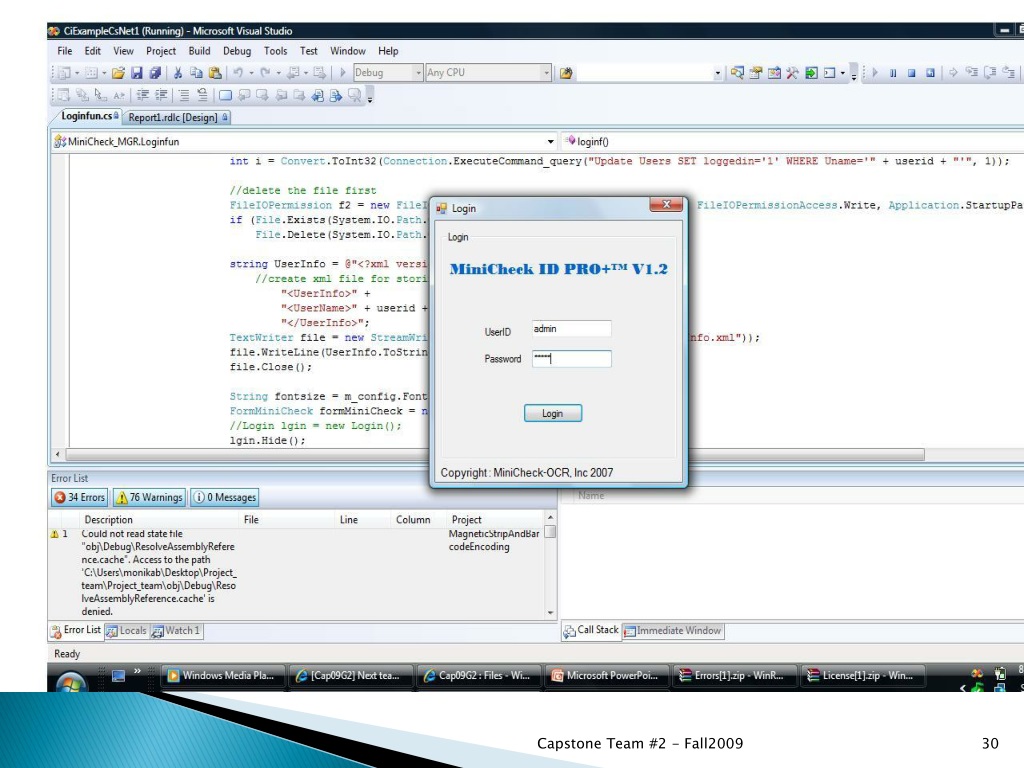The image size is (1024, 768).
Task: Click the Step Out debug icon
Action: pyautogui.click(x=1009, y=73)
